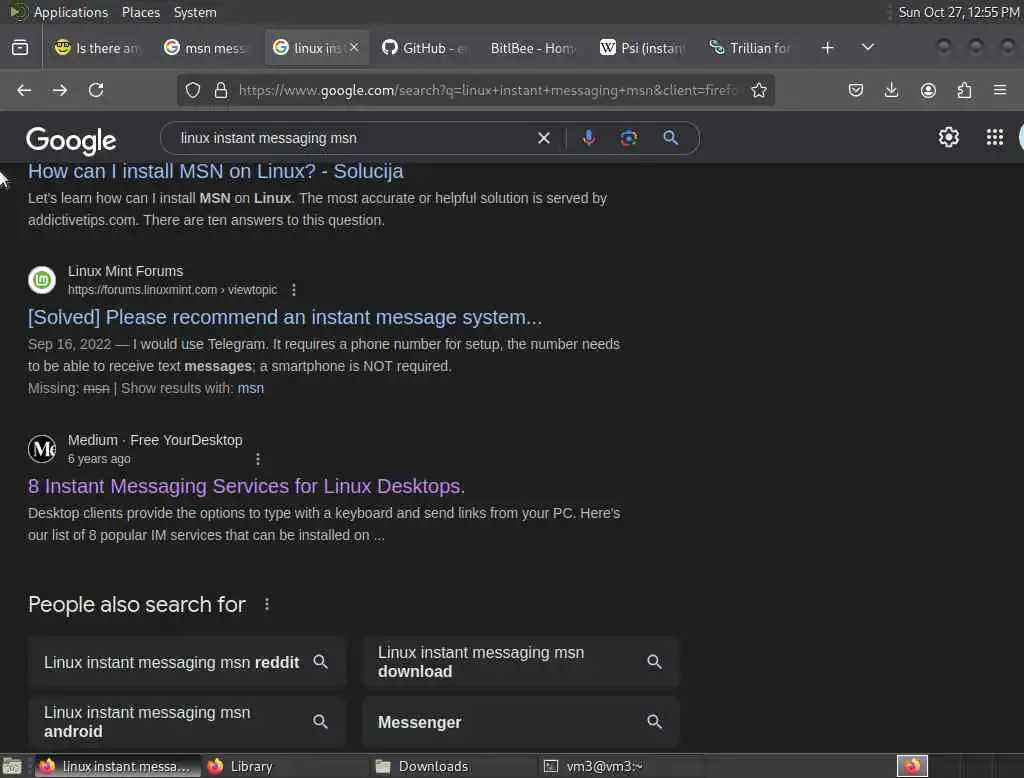Open the Firefox hamburger menu

(x=1000, y=90)
